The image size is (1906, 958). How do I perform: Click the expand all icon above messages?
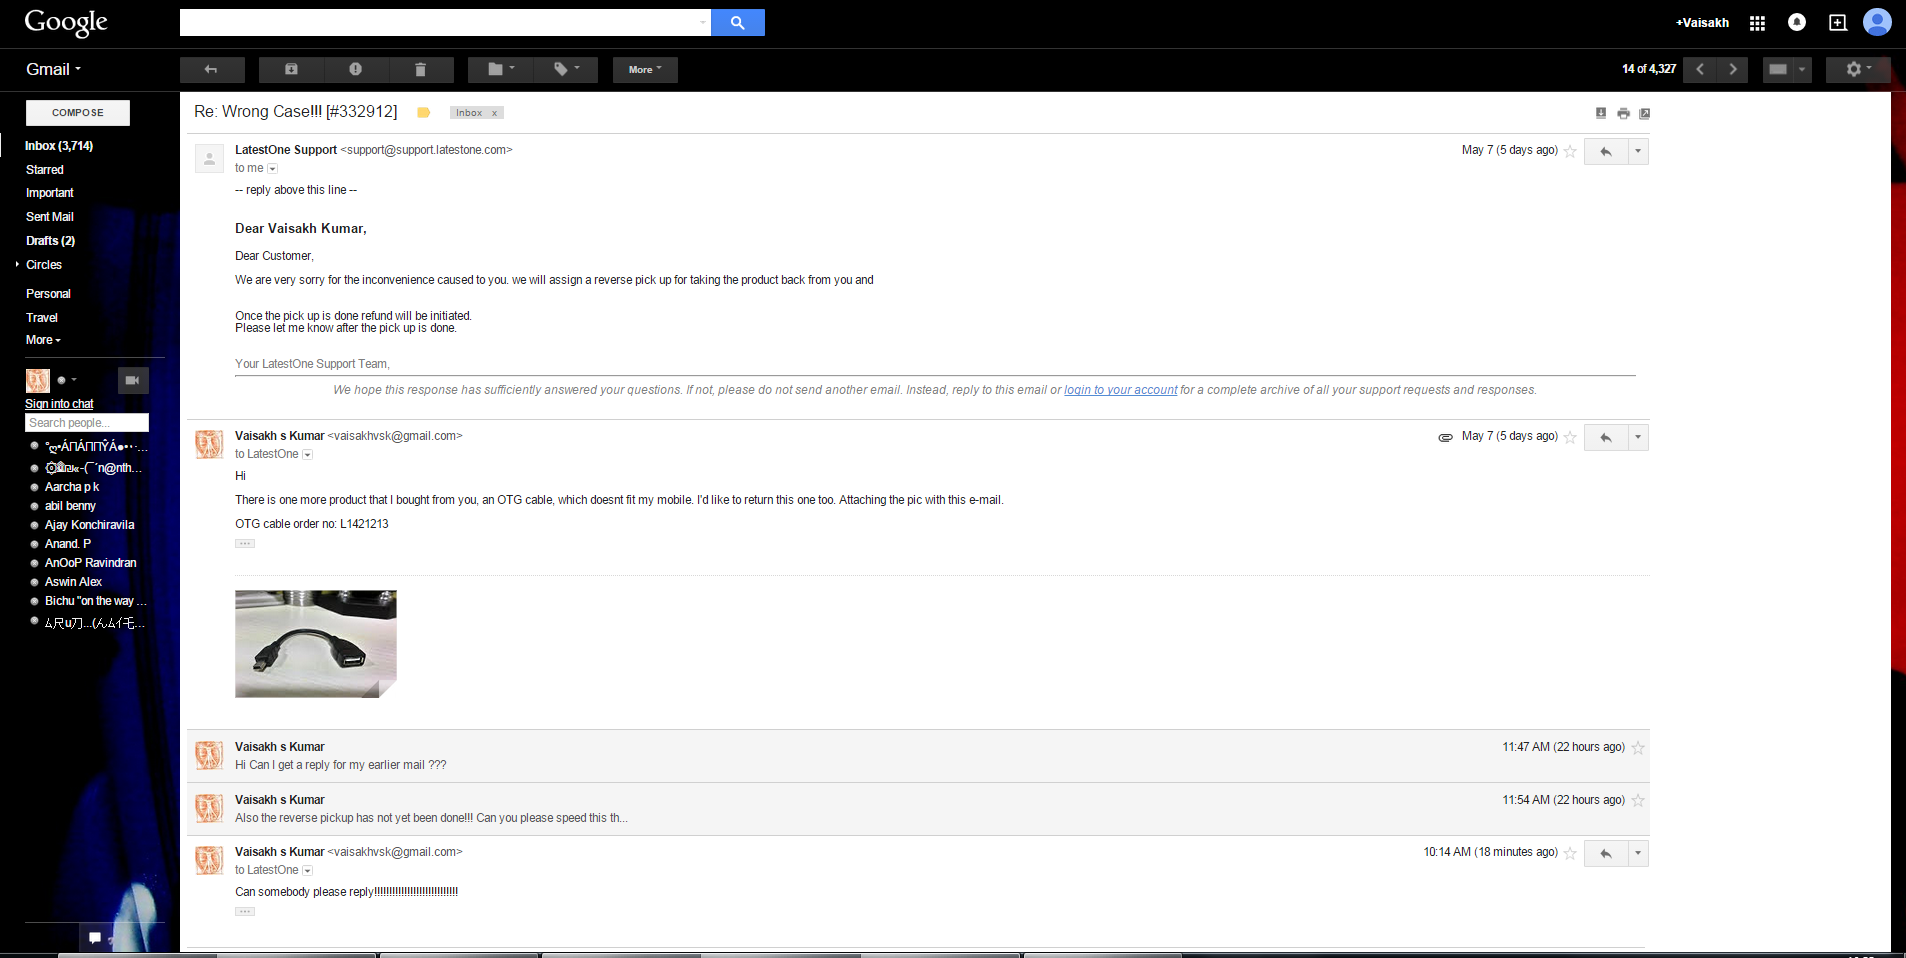point(1601,113)
